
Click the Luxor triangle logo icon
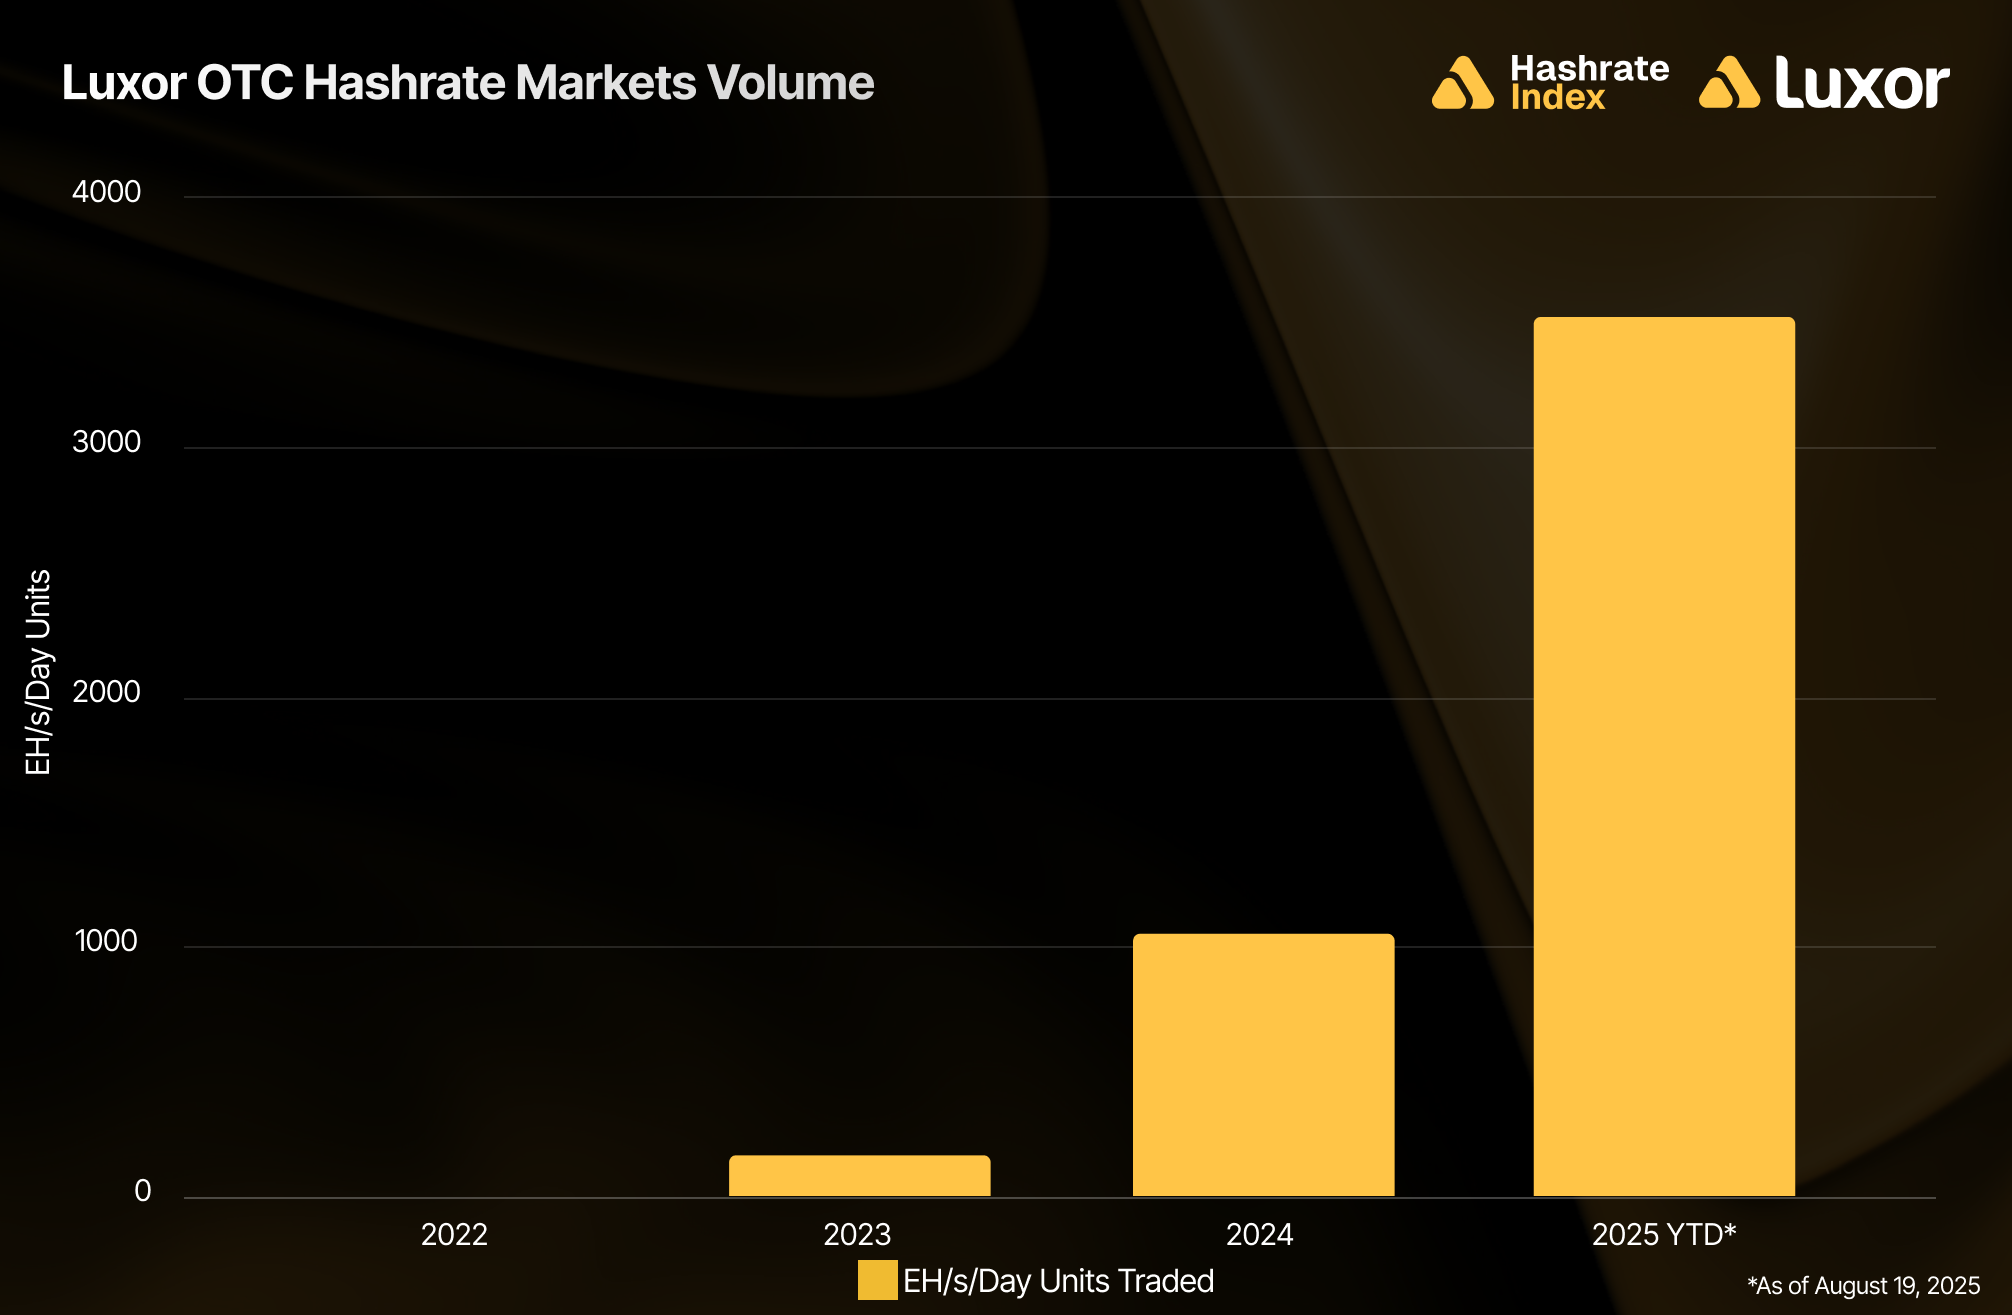[1729, 83]
